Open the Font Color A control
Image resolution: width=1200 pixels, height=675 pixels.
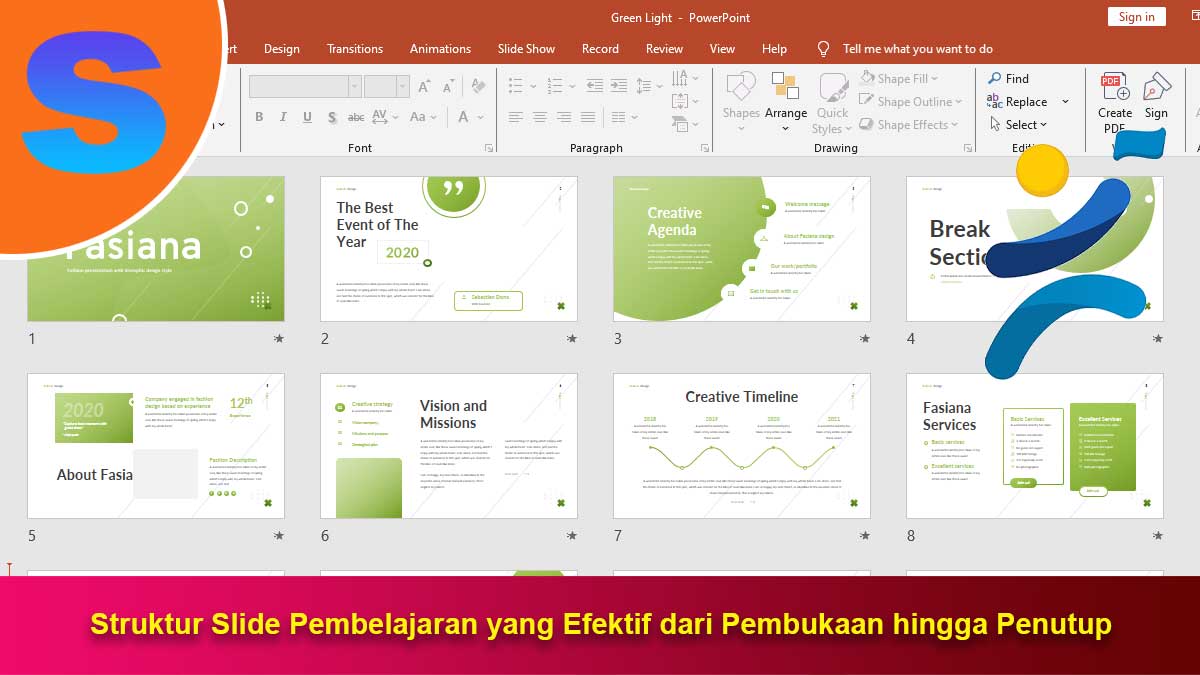tap(469, 117)
